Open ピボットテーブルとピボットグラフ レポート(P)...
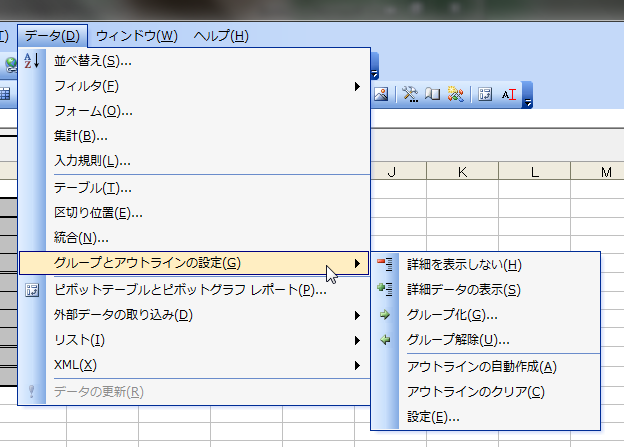 pyautogui.click(x=195, y=290)
